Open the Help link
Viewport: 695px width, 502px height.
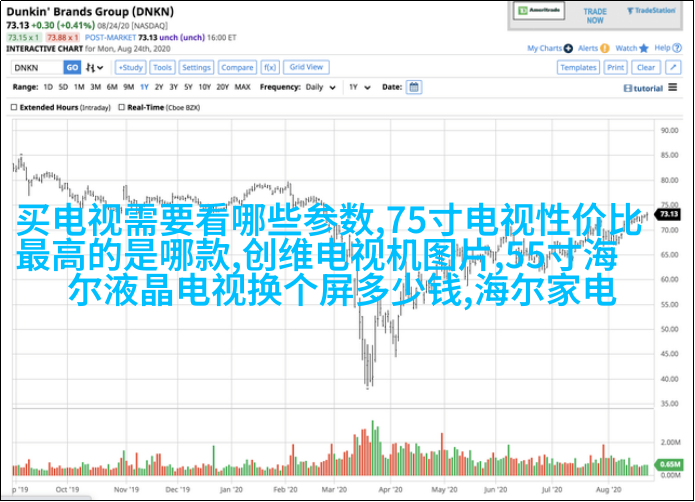663,48
